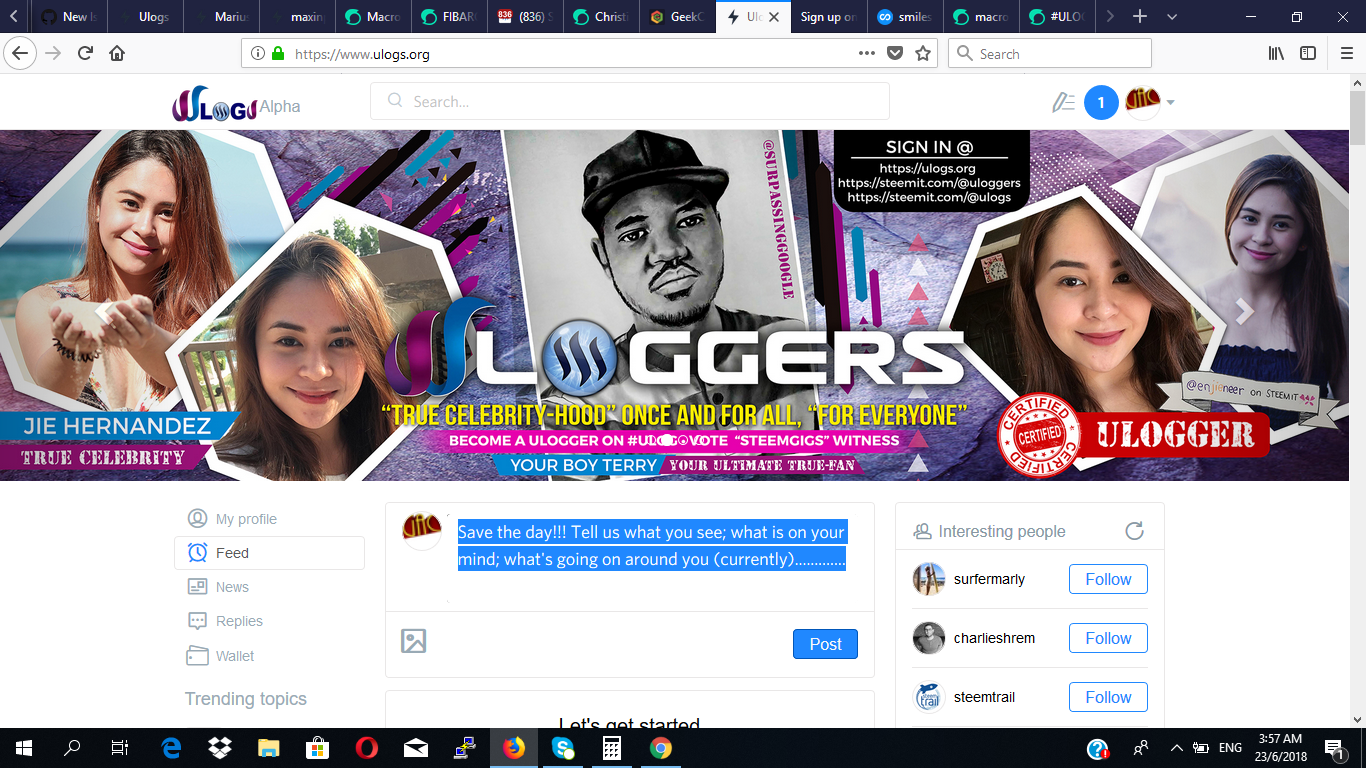
Task: Show hidden system tray icons
Action: (1176, 748)
